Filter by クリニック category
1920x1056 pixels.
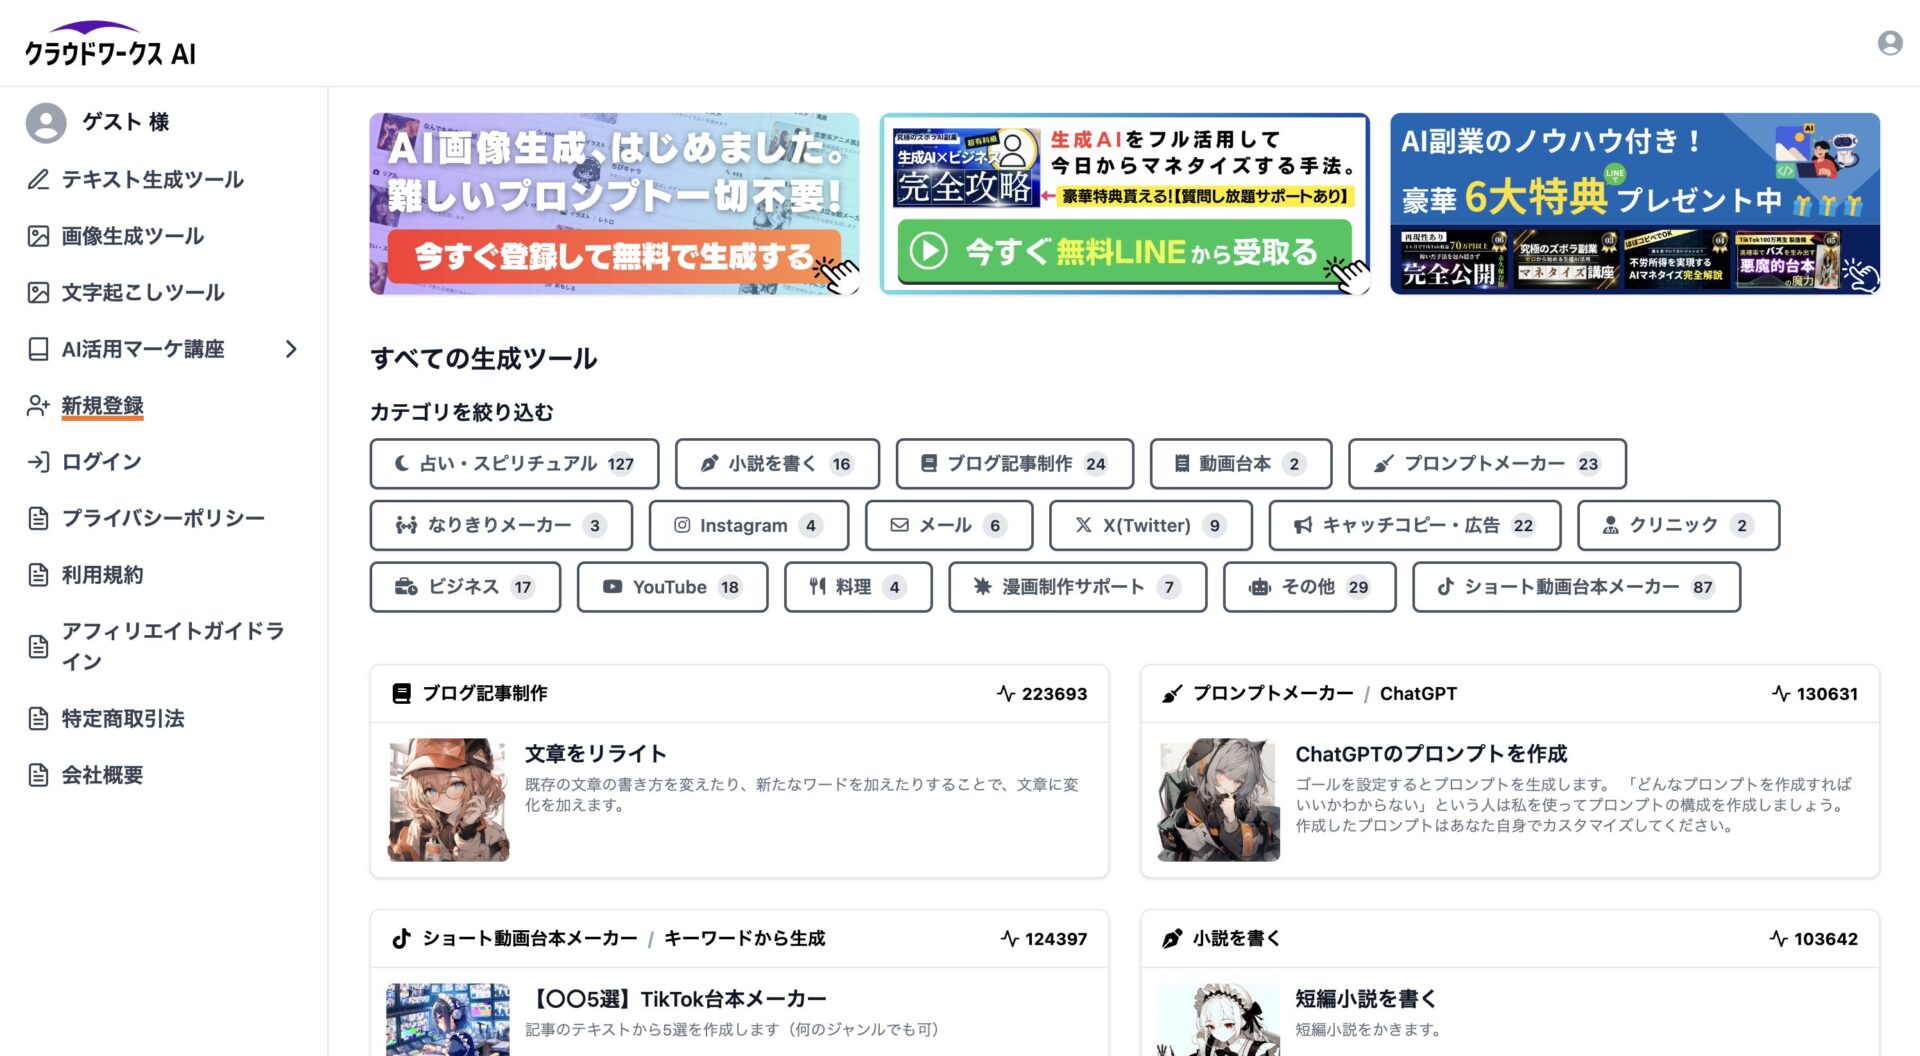[x=1679, y=526]
